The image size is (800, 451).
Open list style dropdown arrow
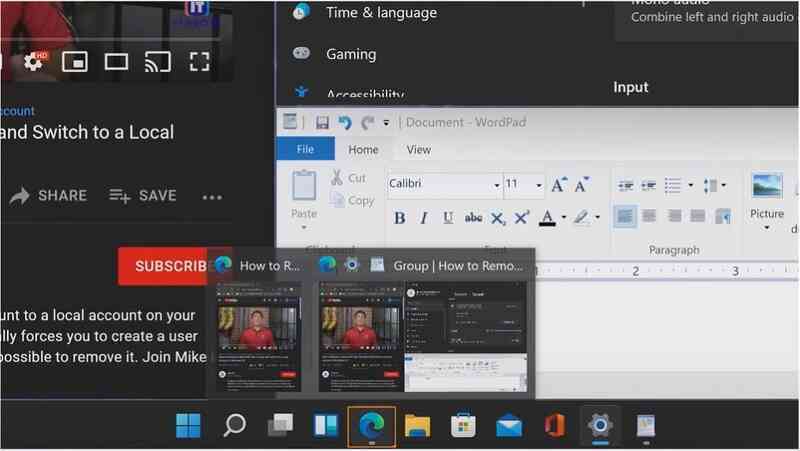coord(691,185)
